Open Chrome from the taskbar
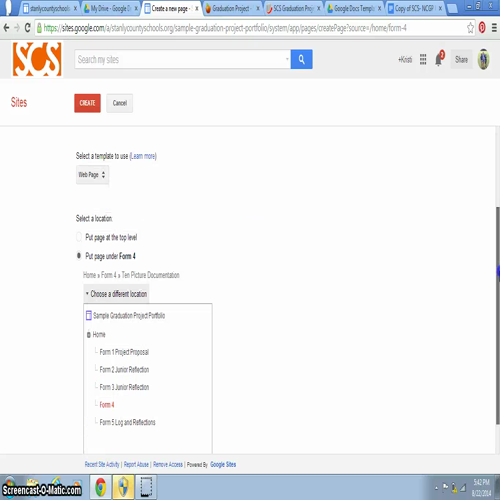Image resolution: width=500 pixels, height=500 pixels. pyautogui.click(x=100, y=487)
